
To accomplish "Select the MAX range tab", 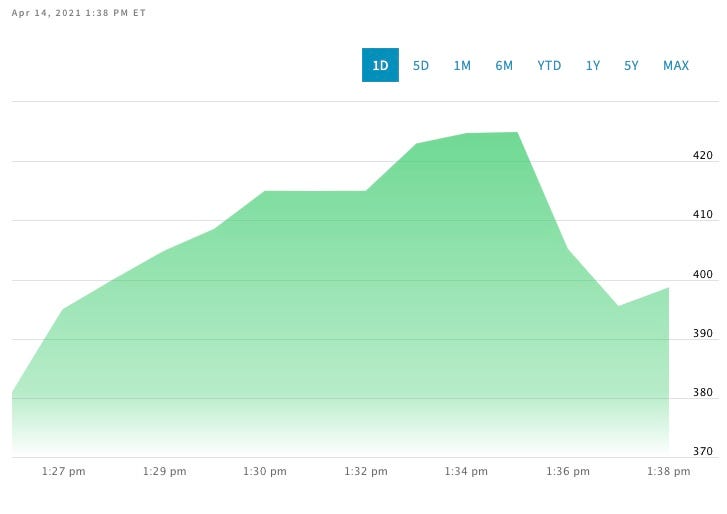I will 676,65.
